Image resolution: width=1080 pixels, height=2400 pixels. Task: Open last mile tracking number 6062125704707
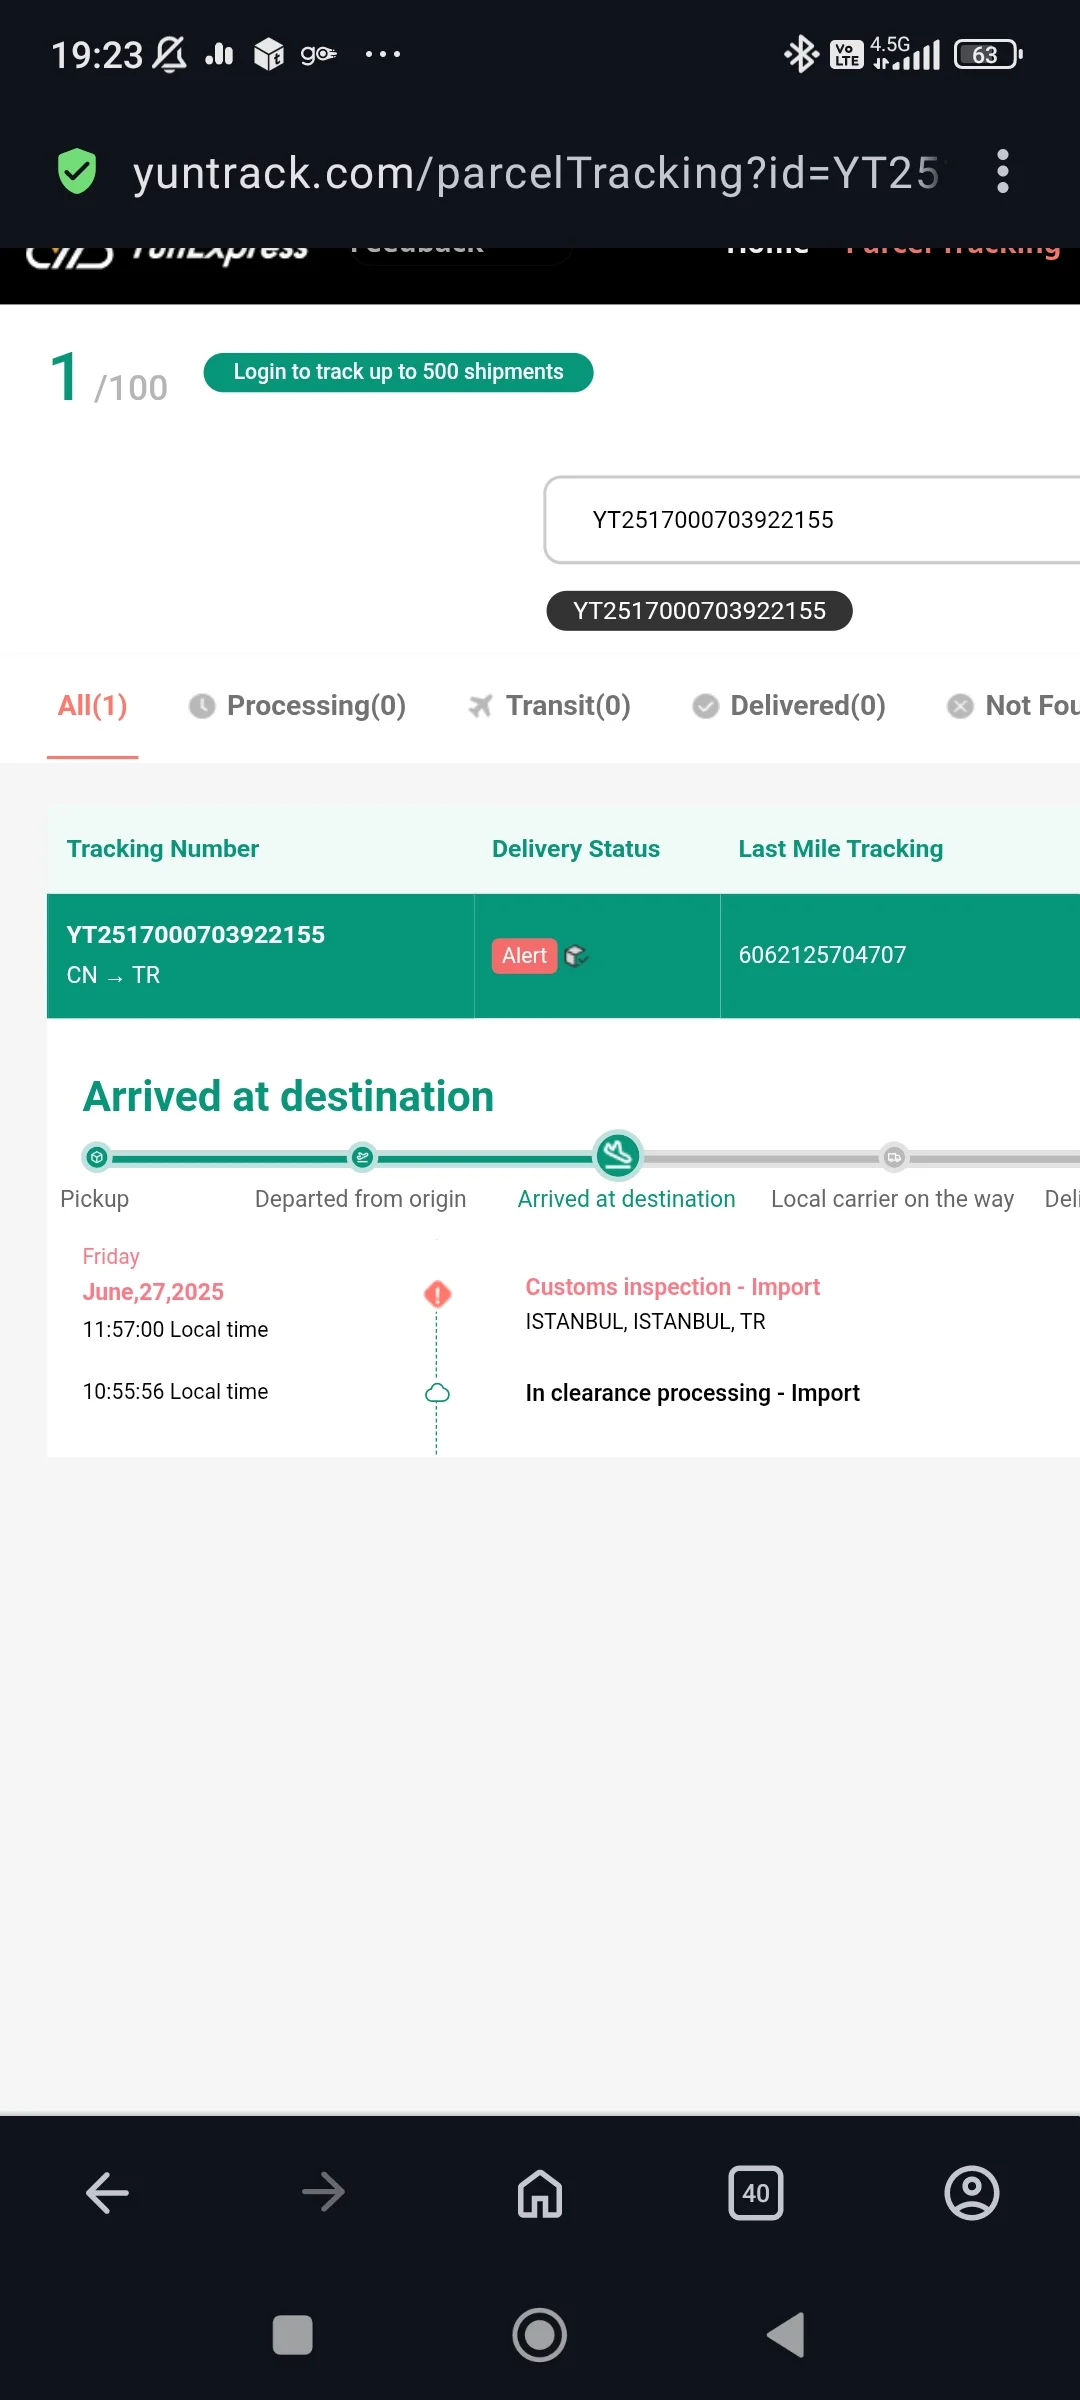click(822, 955)
